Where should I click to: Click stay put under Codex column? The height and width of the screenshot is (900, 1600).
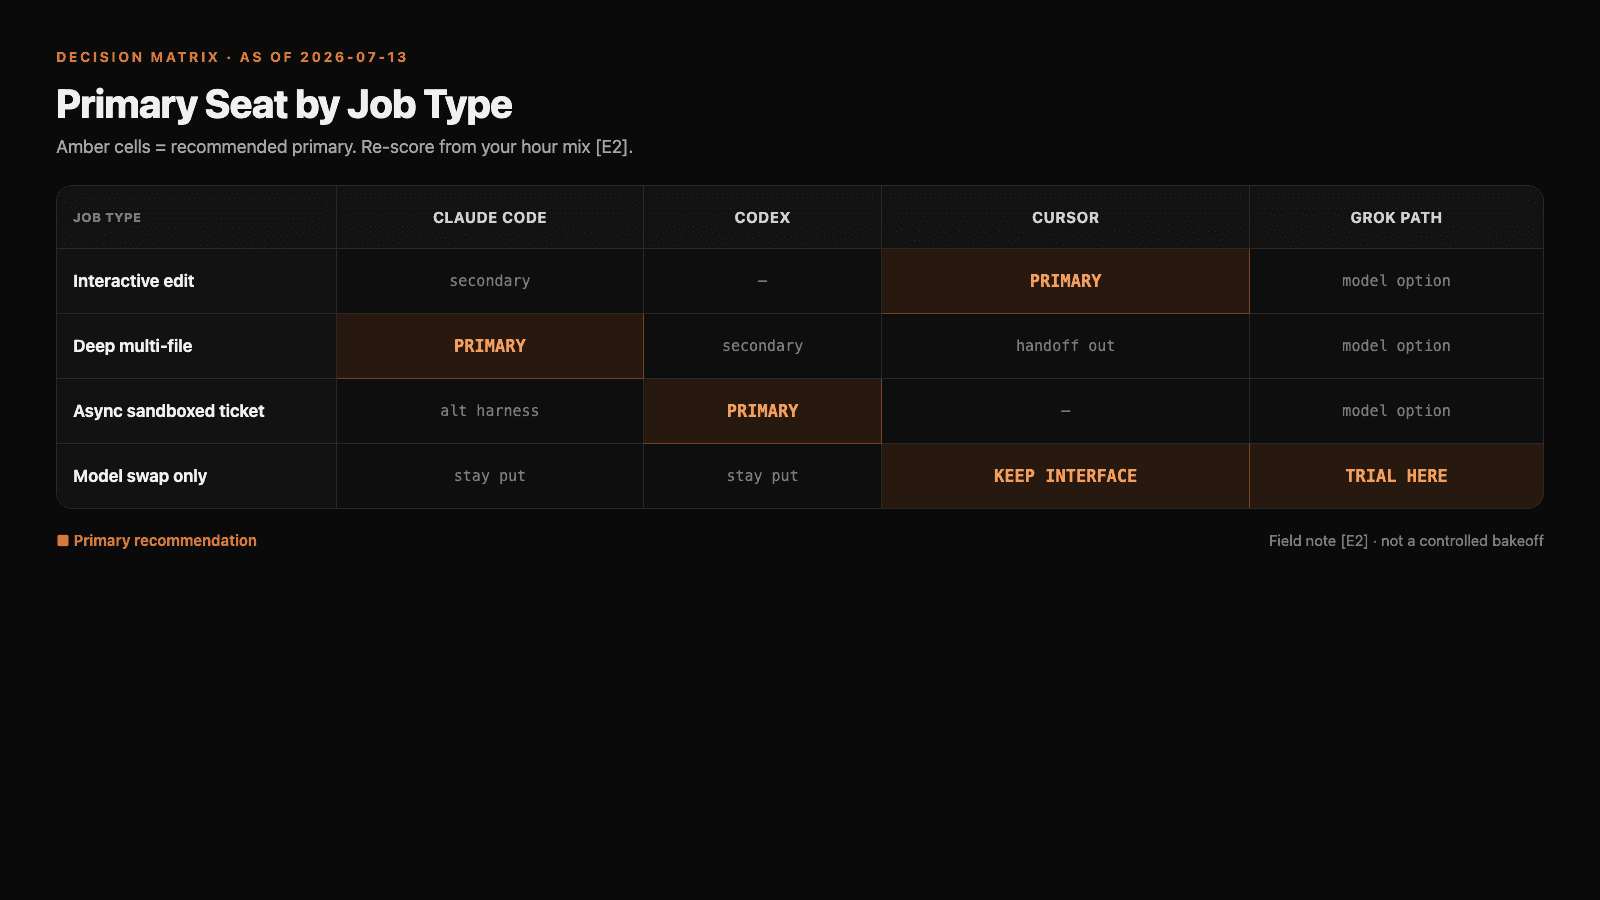(762, 476)
